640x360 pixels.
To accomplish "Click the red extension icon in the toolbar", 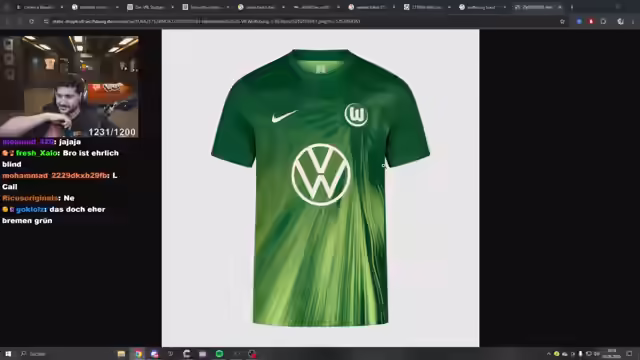I will (x=591, y=21).
